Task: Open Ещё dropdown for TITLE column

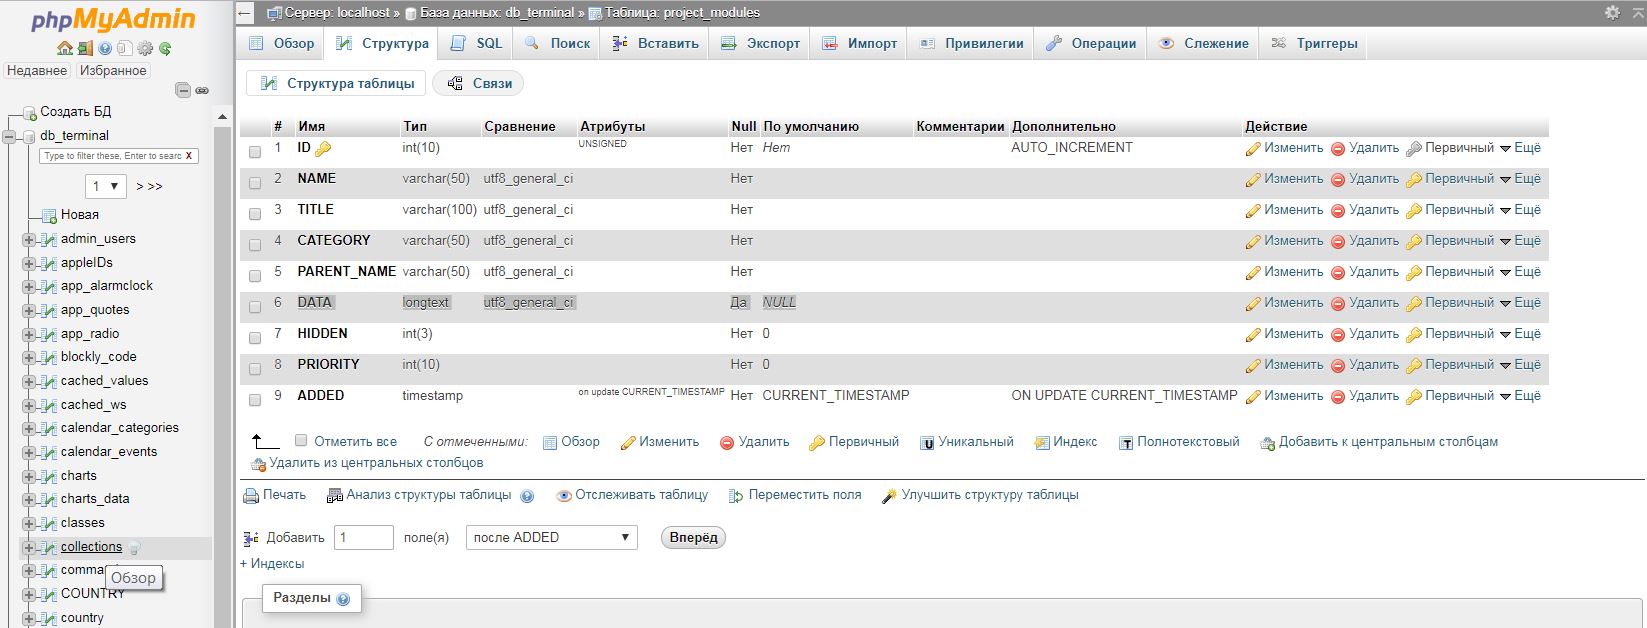Action: pyautogui.click(x=1519, y=210)
